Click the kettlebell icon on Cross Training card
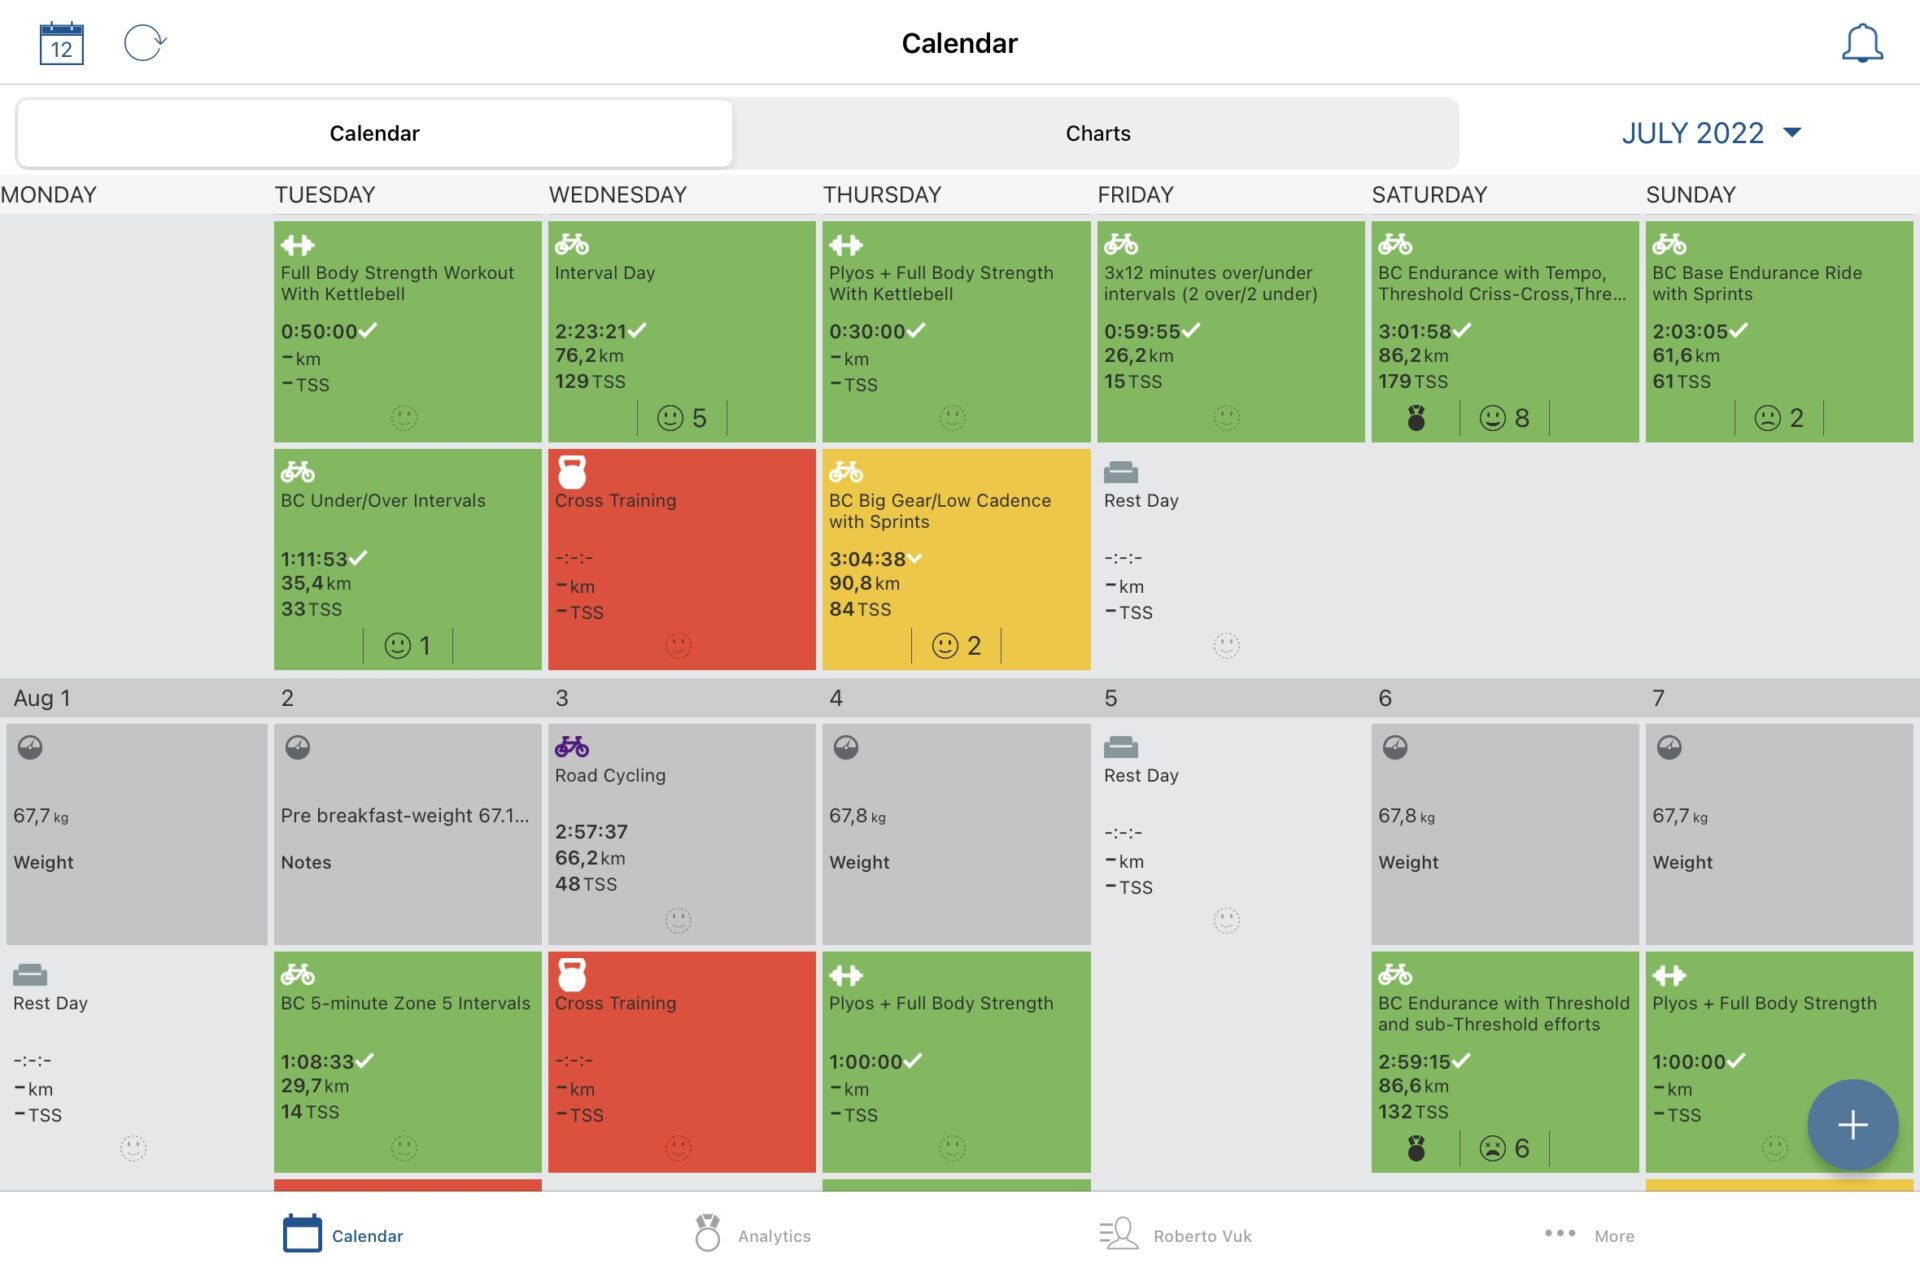1920x1272 pixels. click(x=570, y=471)
